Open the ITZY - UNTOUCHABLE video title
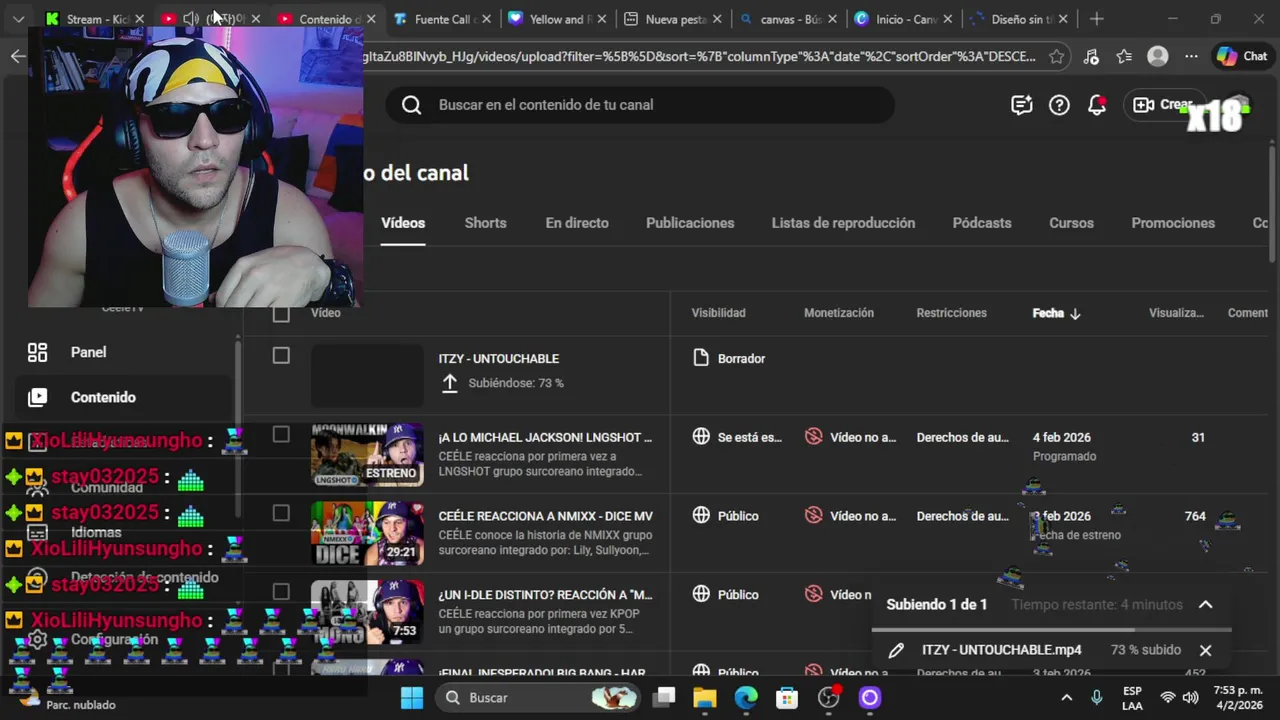The image size is (1280, 720). pos(498,359)
